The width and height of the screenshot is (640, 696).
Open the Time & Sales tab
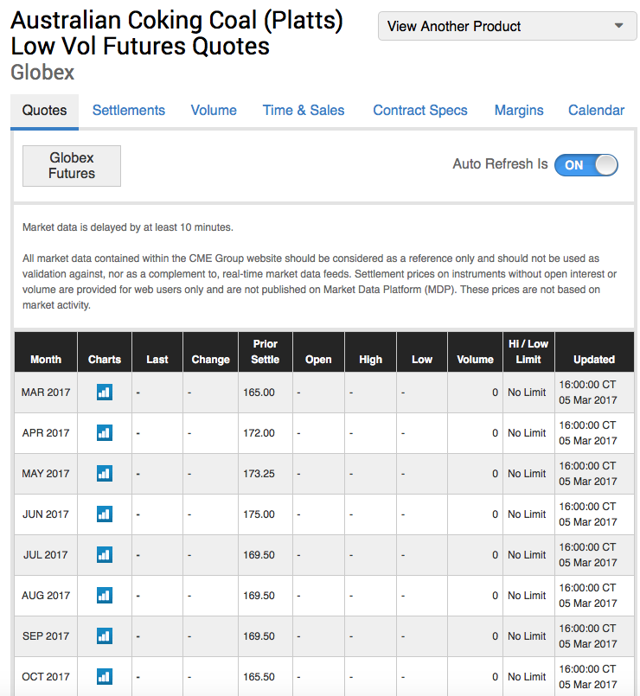click(x=304, y=110)
